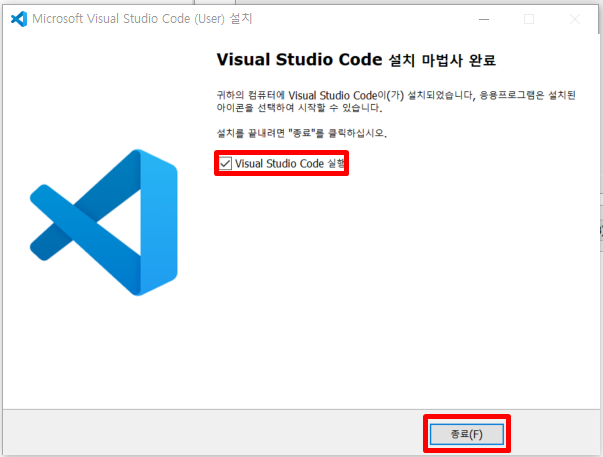Click the paragraph starting with '귀하의 컴퓨터에'
603x457 pixels.
click(x=396, y=101)
